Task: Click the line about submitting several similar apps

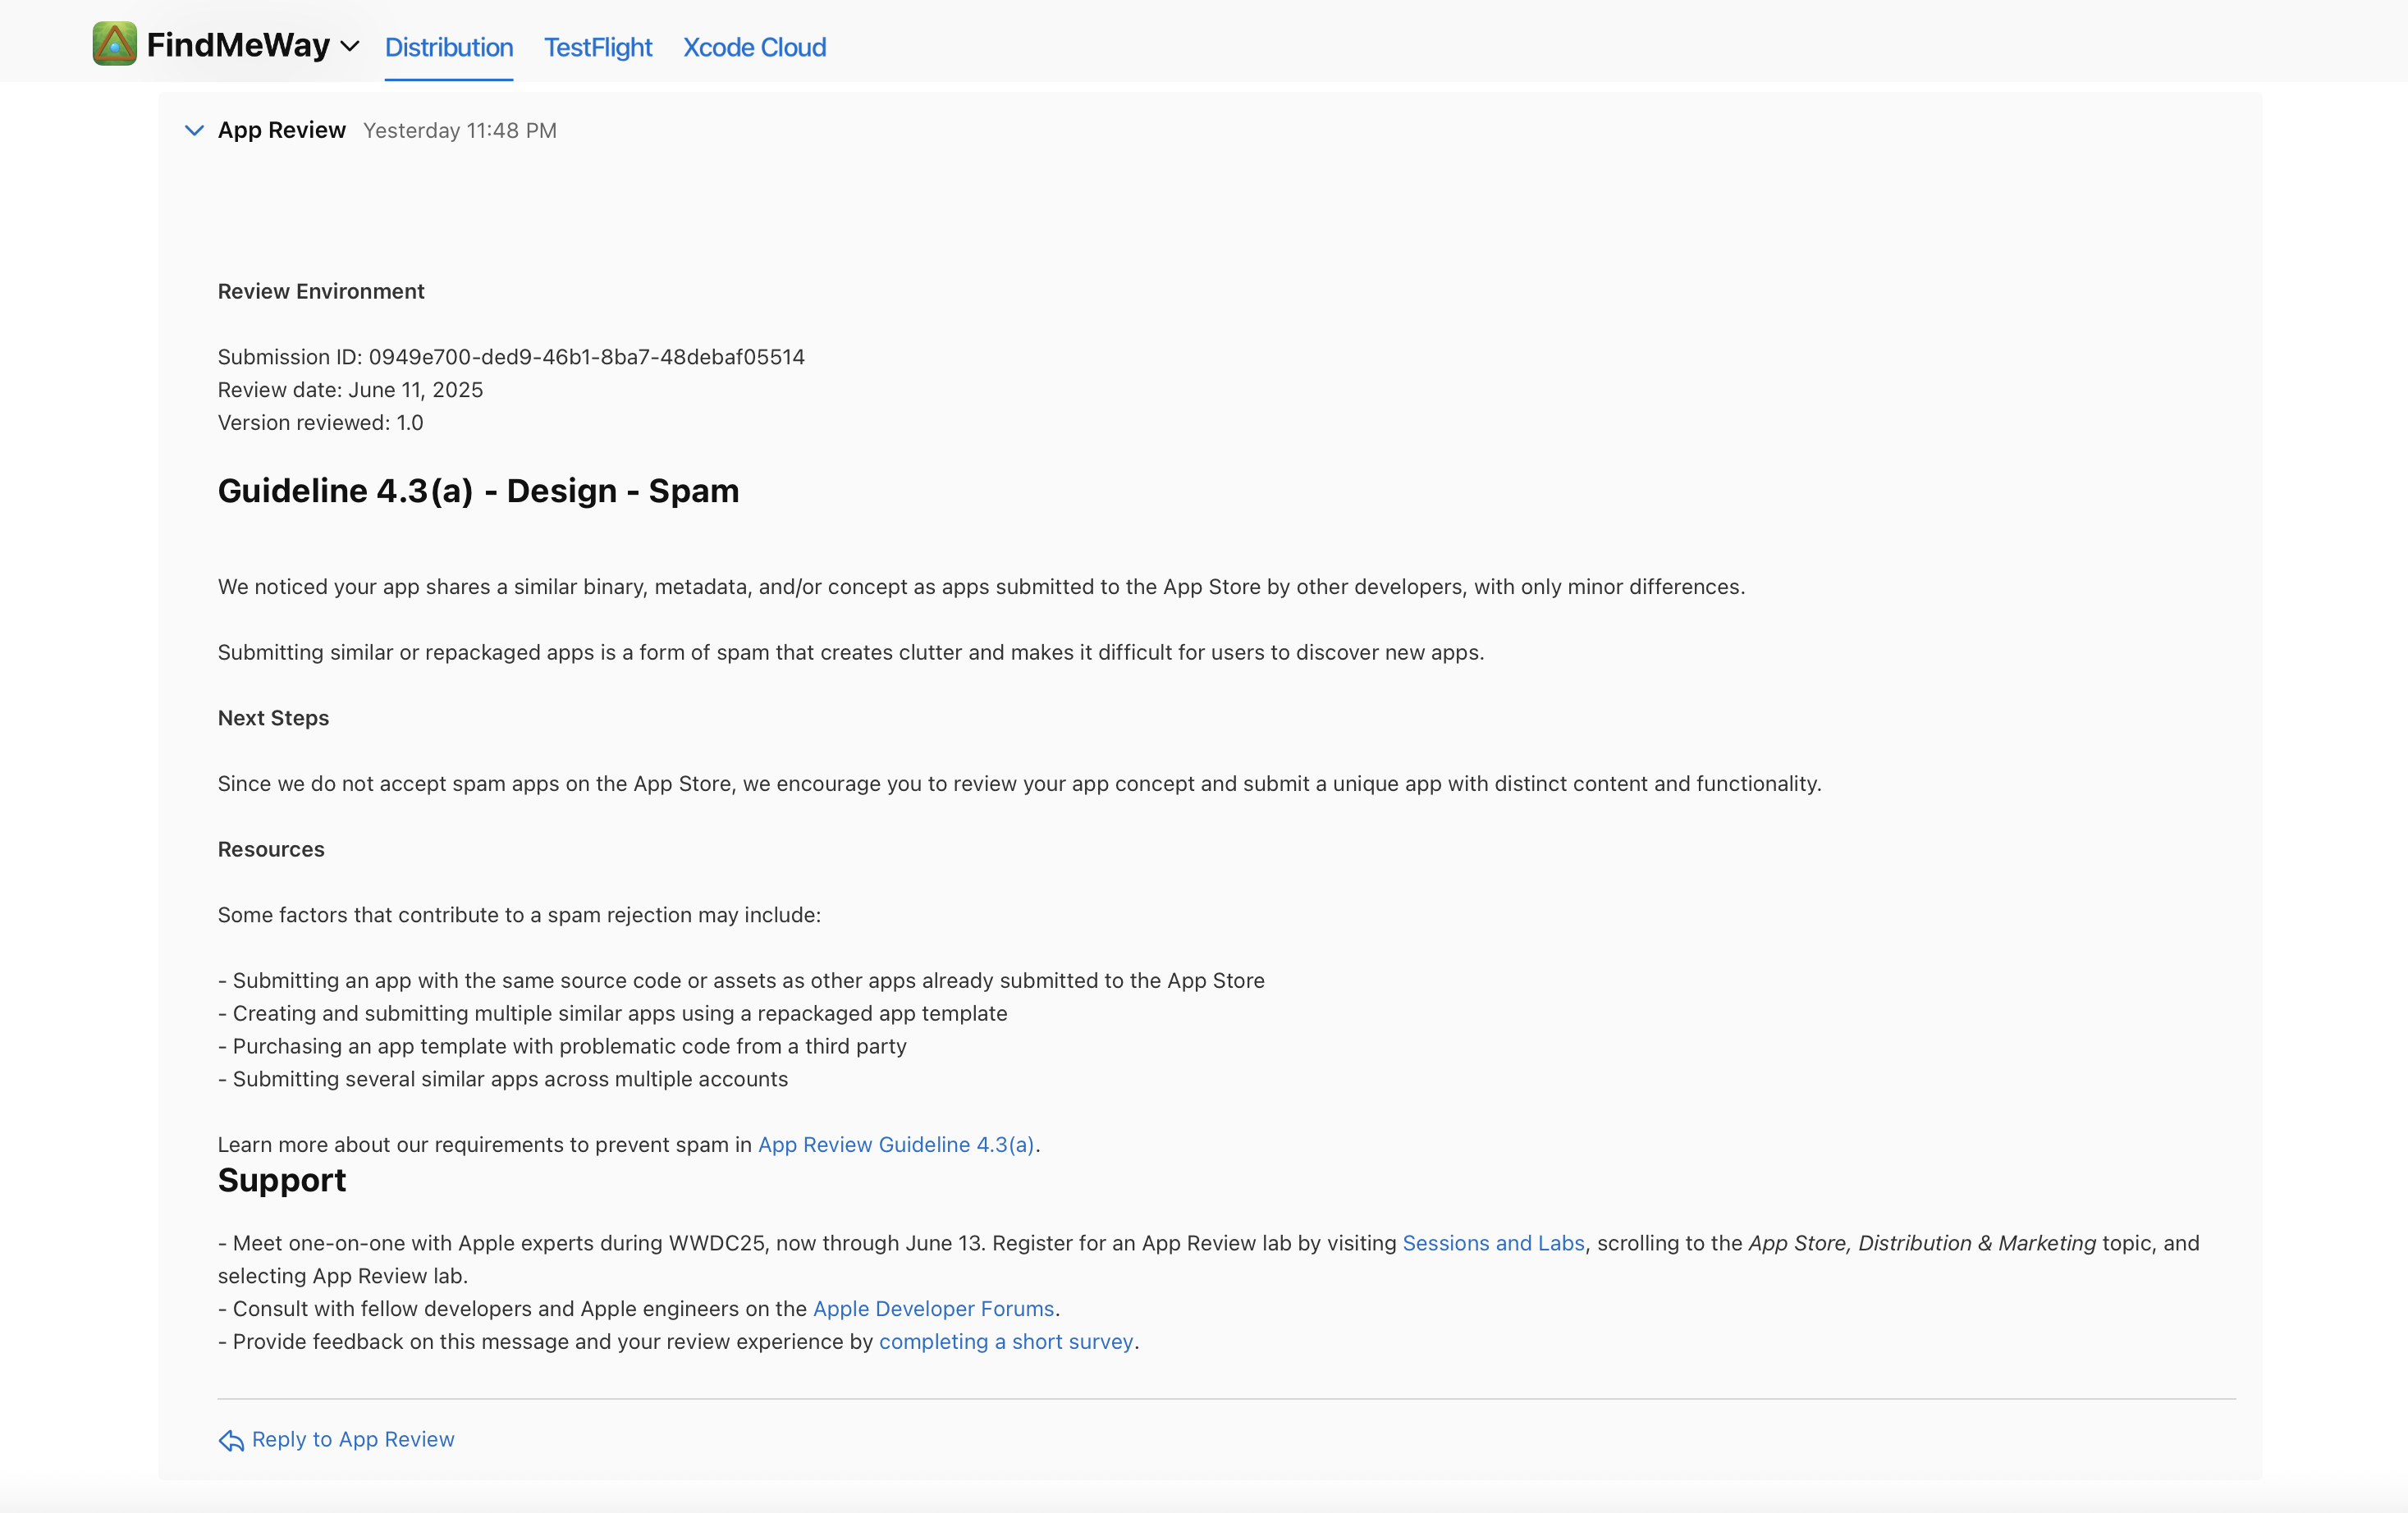Action: [503, 1079]
